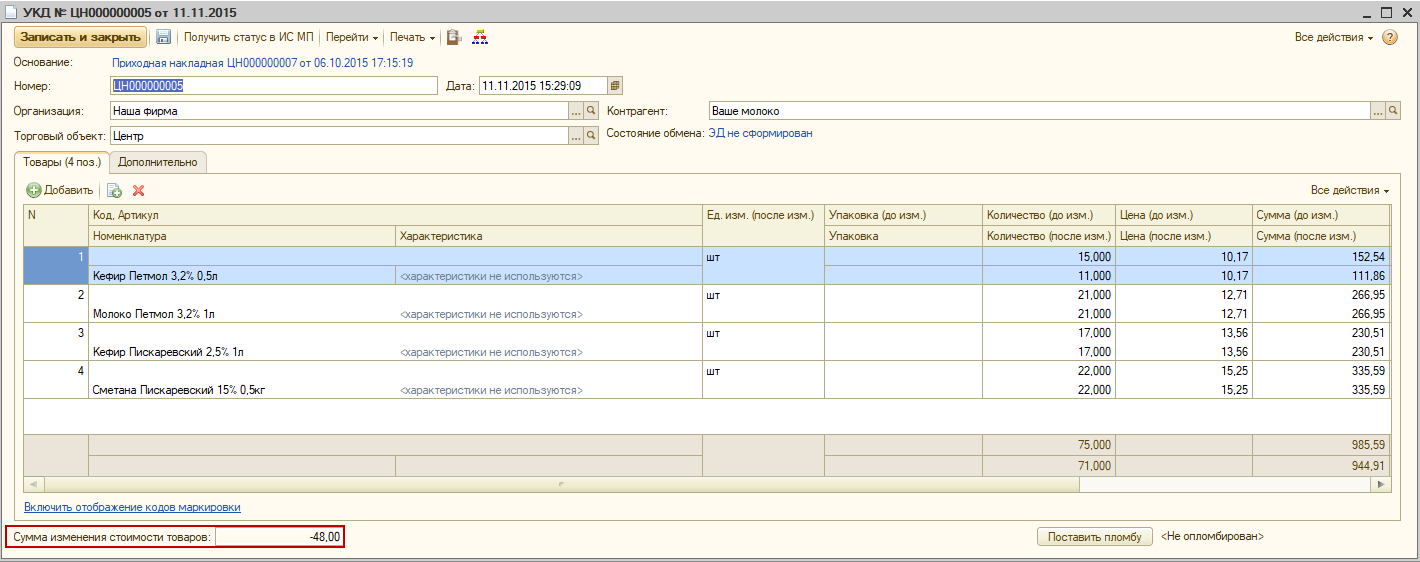Open Организация lookup with magnifier icon
1420x562 pixels.
tap(591, 111)
